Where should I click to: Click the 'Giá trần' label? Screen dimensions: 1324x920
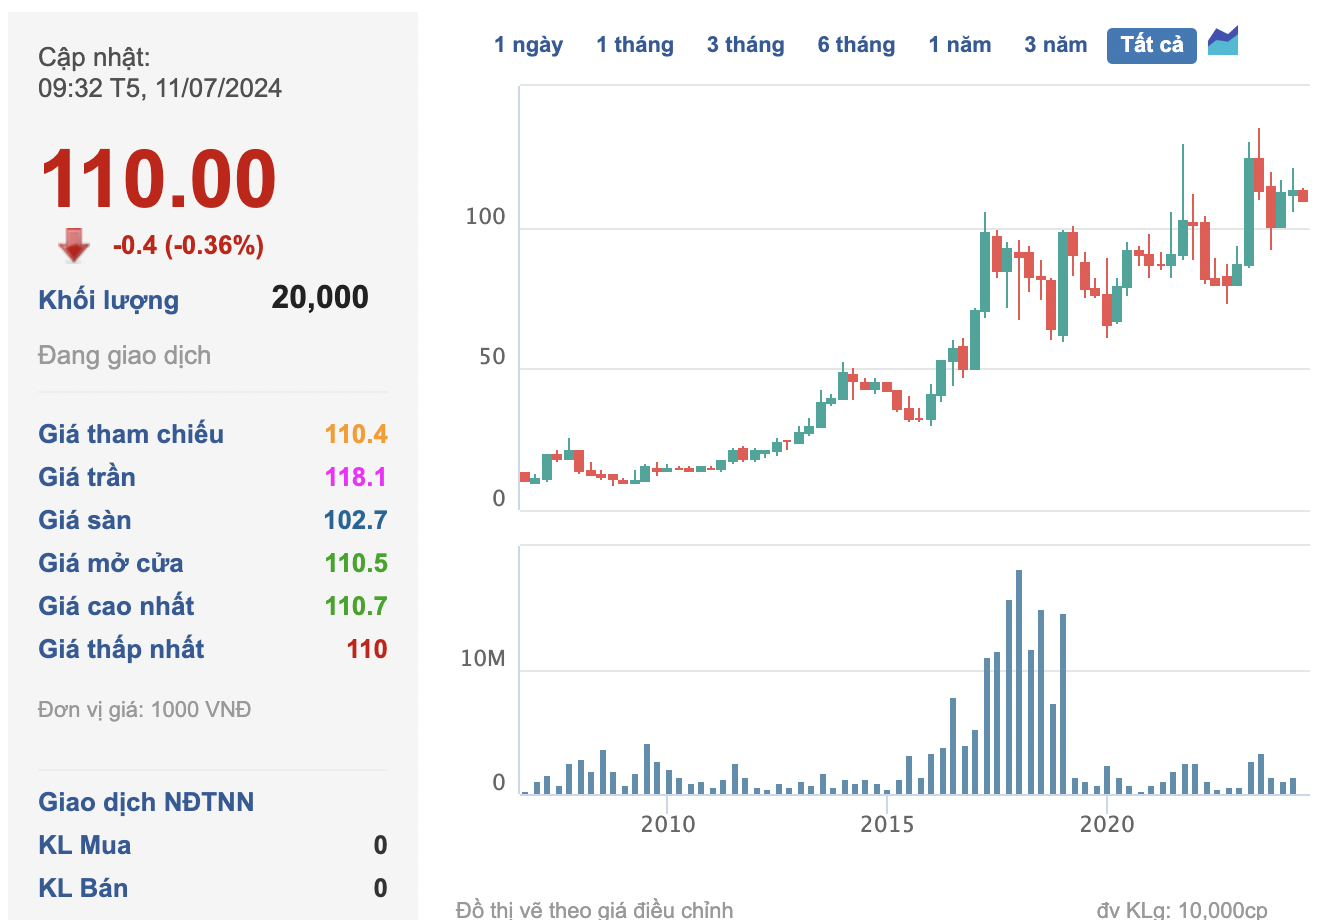[87, 477]
